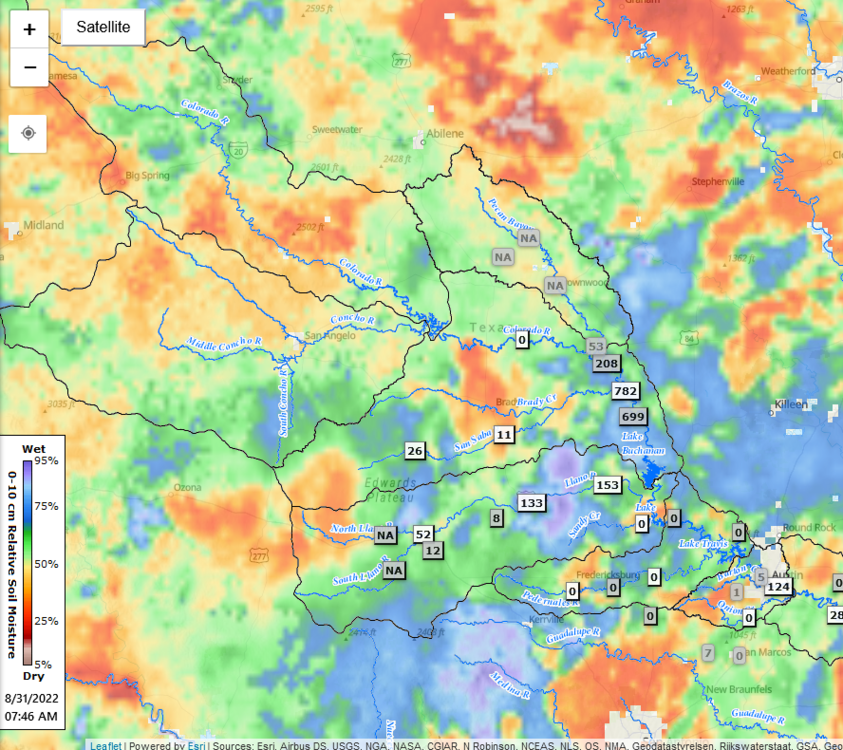Image resolution: width=843 pixels, height=750 pixels.
Task: Click the gray marker labeled 7
Action: (708, 654)
